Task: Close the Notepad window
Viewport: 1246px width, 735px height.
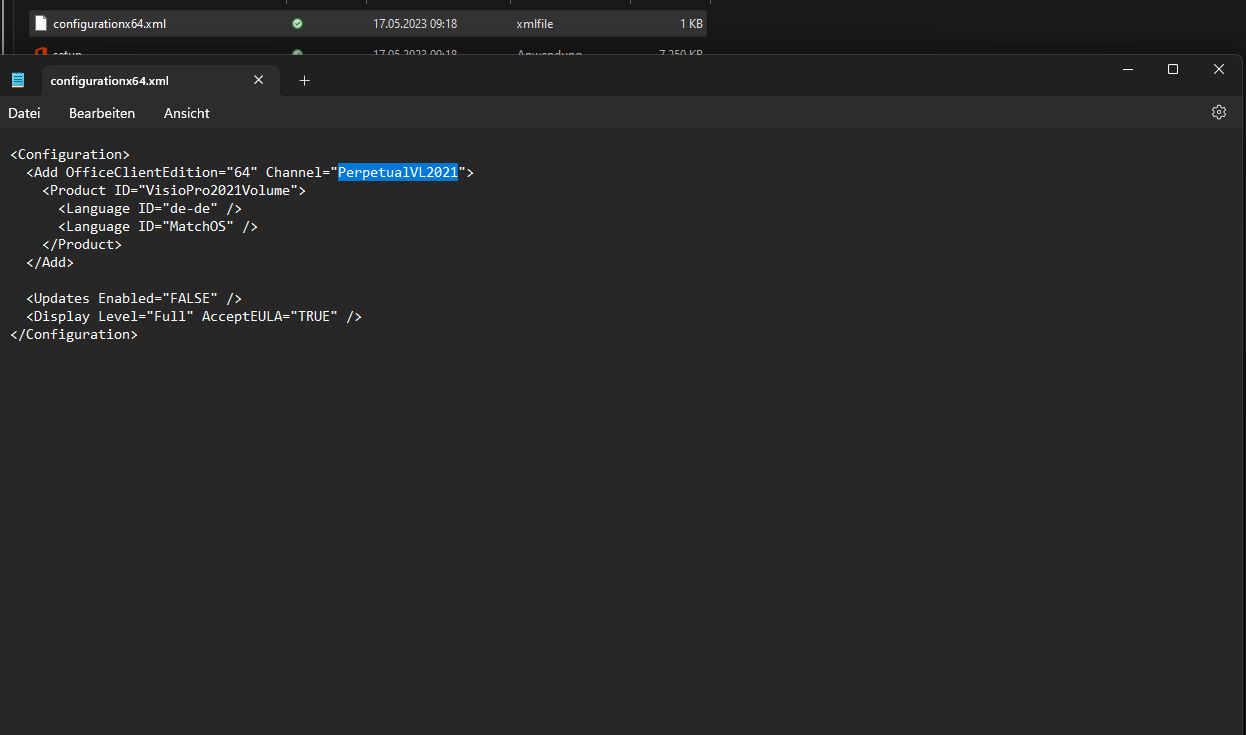Action: (x=1218, y=69)
